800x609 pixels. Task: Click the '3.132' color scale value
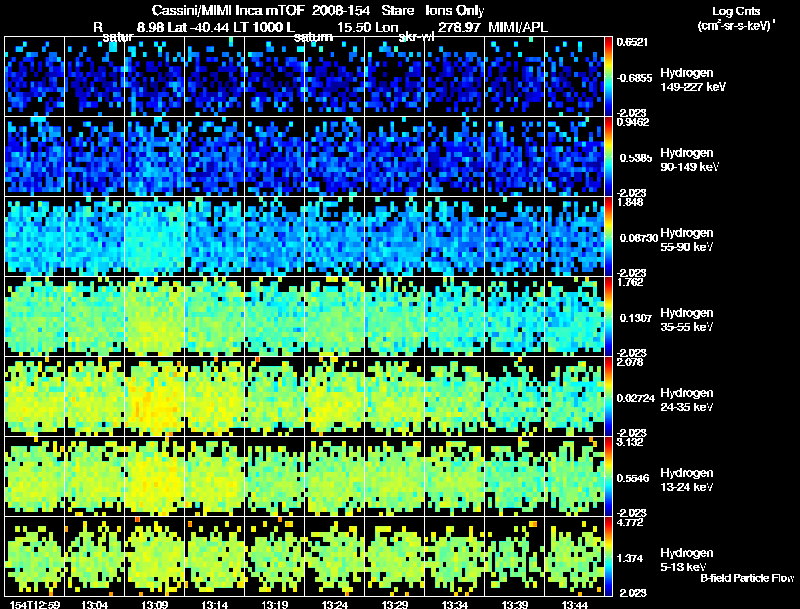(x=630, y=442)
